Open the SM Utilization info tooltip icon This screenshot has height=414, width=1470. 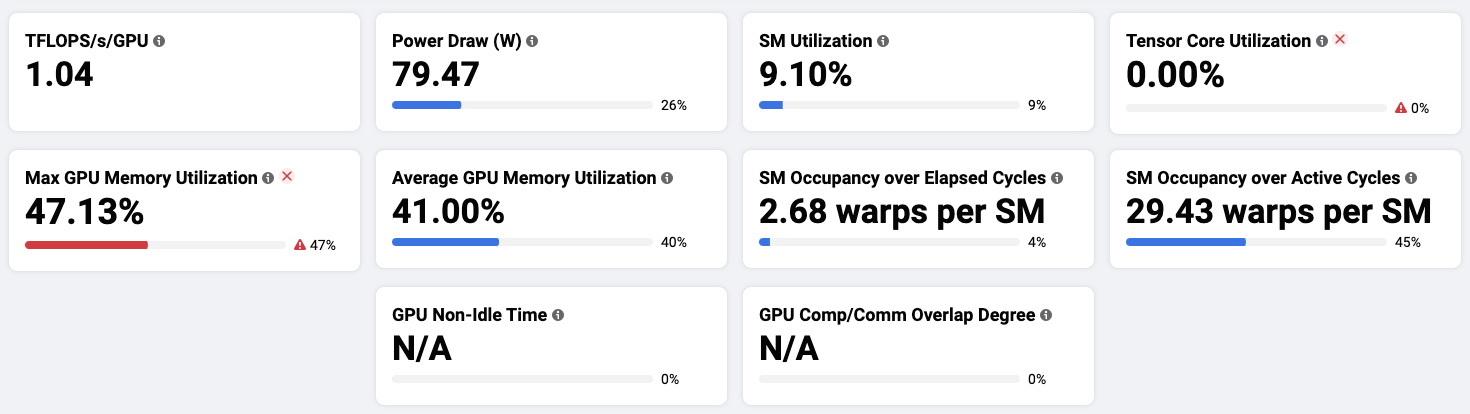point(883,42)
